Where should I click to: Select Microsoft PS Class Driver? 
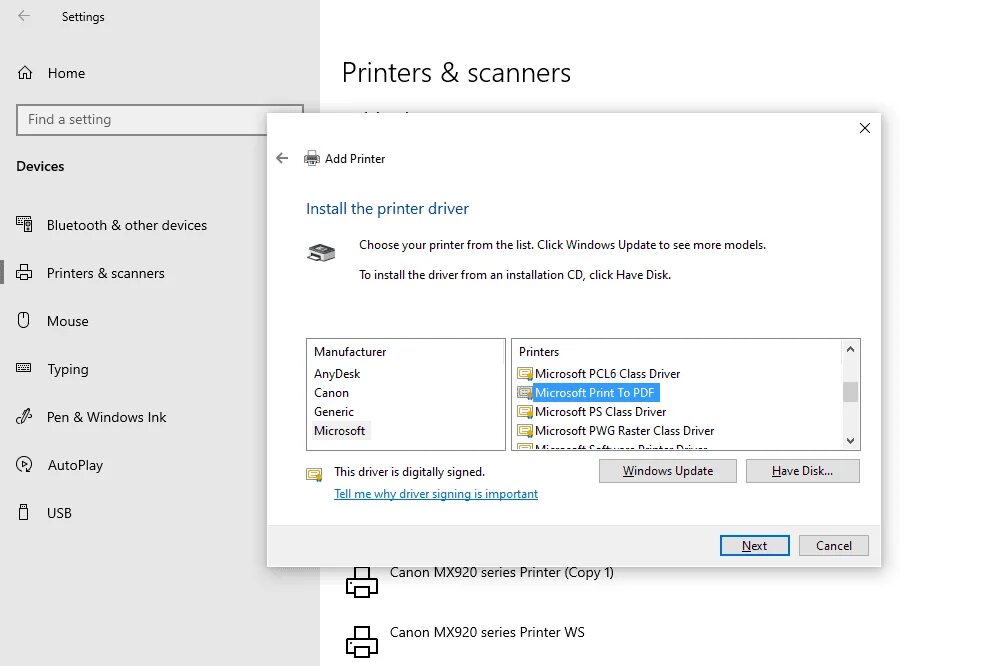(600, 412)
